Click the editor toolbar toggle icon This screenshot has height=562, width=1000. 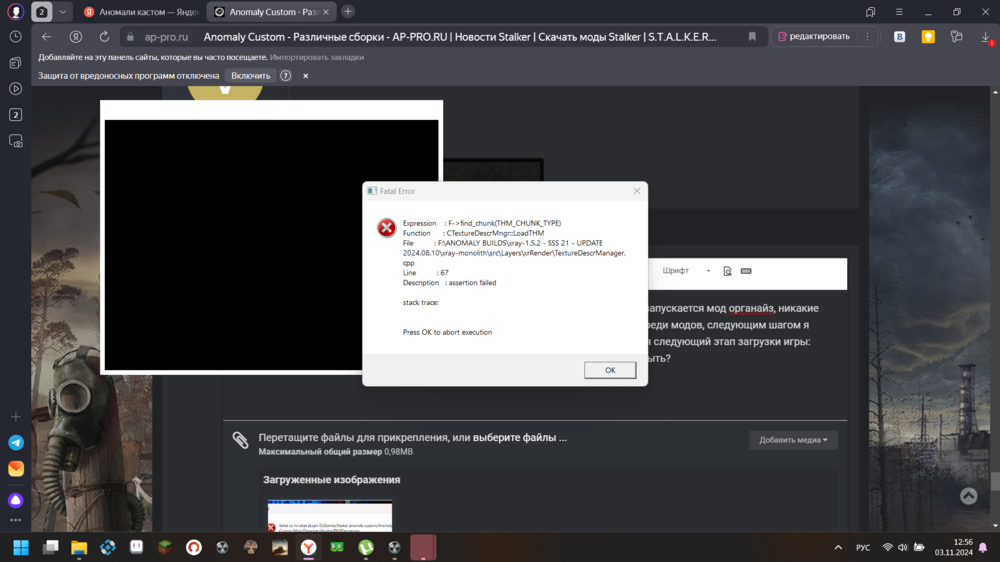[746, 270]
